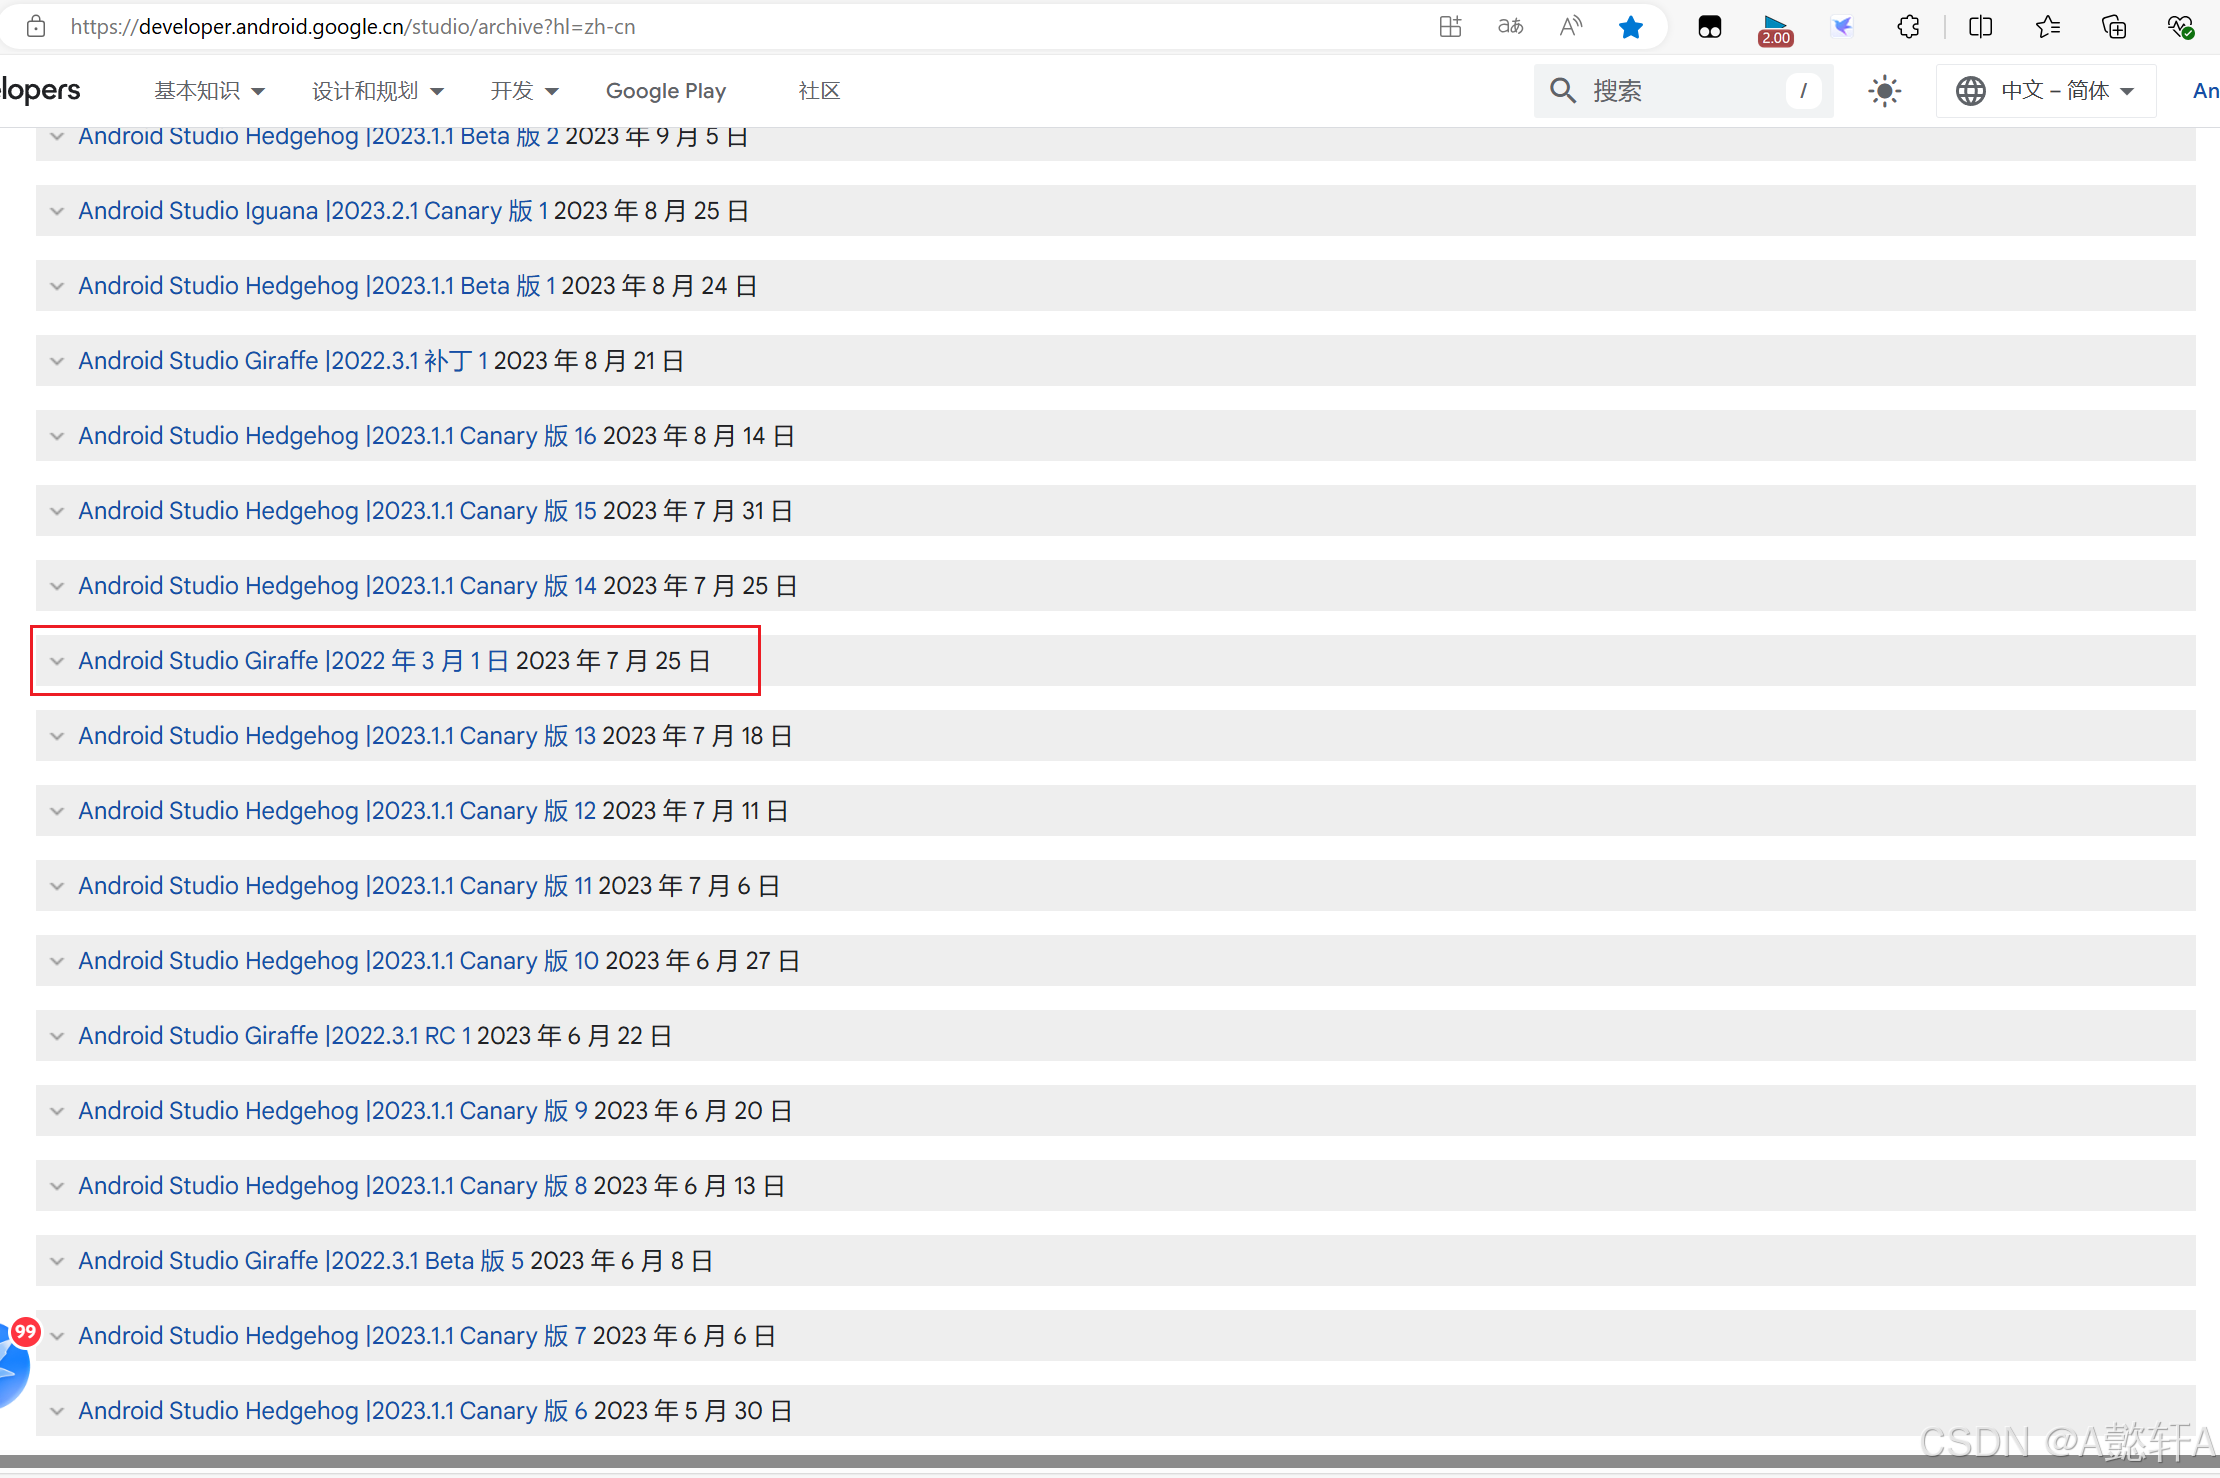The image size is (2220, 1478).
Task: Open the favorites list icon
Action: point(2047,27)
